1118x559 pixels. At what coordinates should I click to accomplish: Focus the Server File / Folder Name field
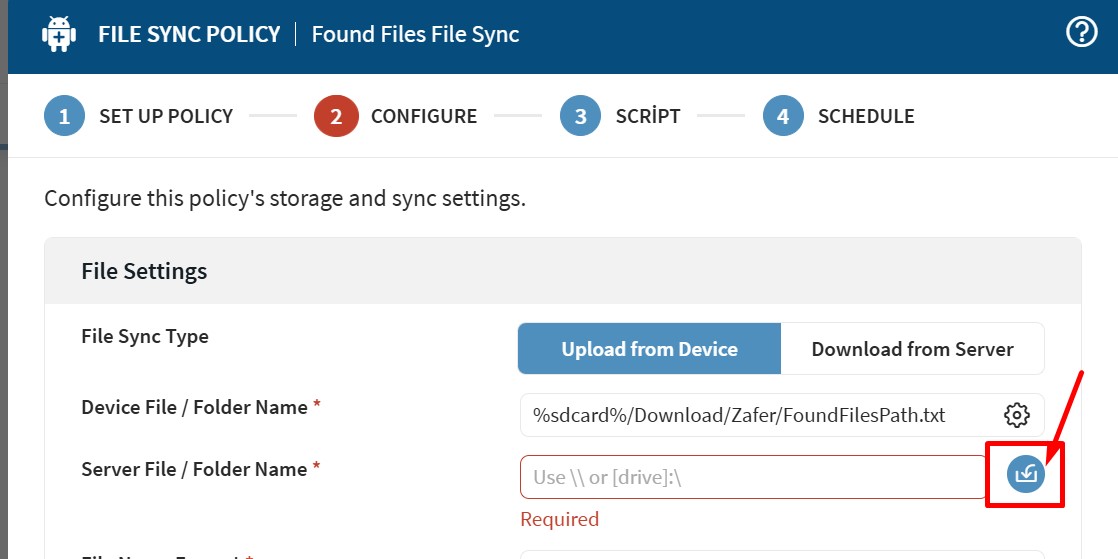click(753, 477)
